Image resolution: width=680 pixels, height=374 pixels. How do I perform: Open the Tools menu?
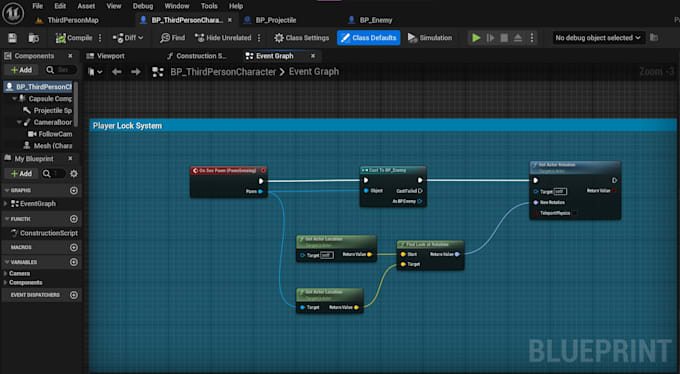[209, 6]
